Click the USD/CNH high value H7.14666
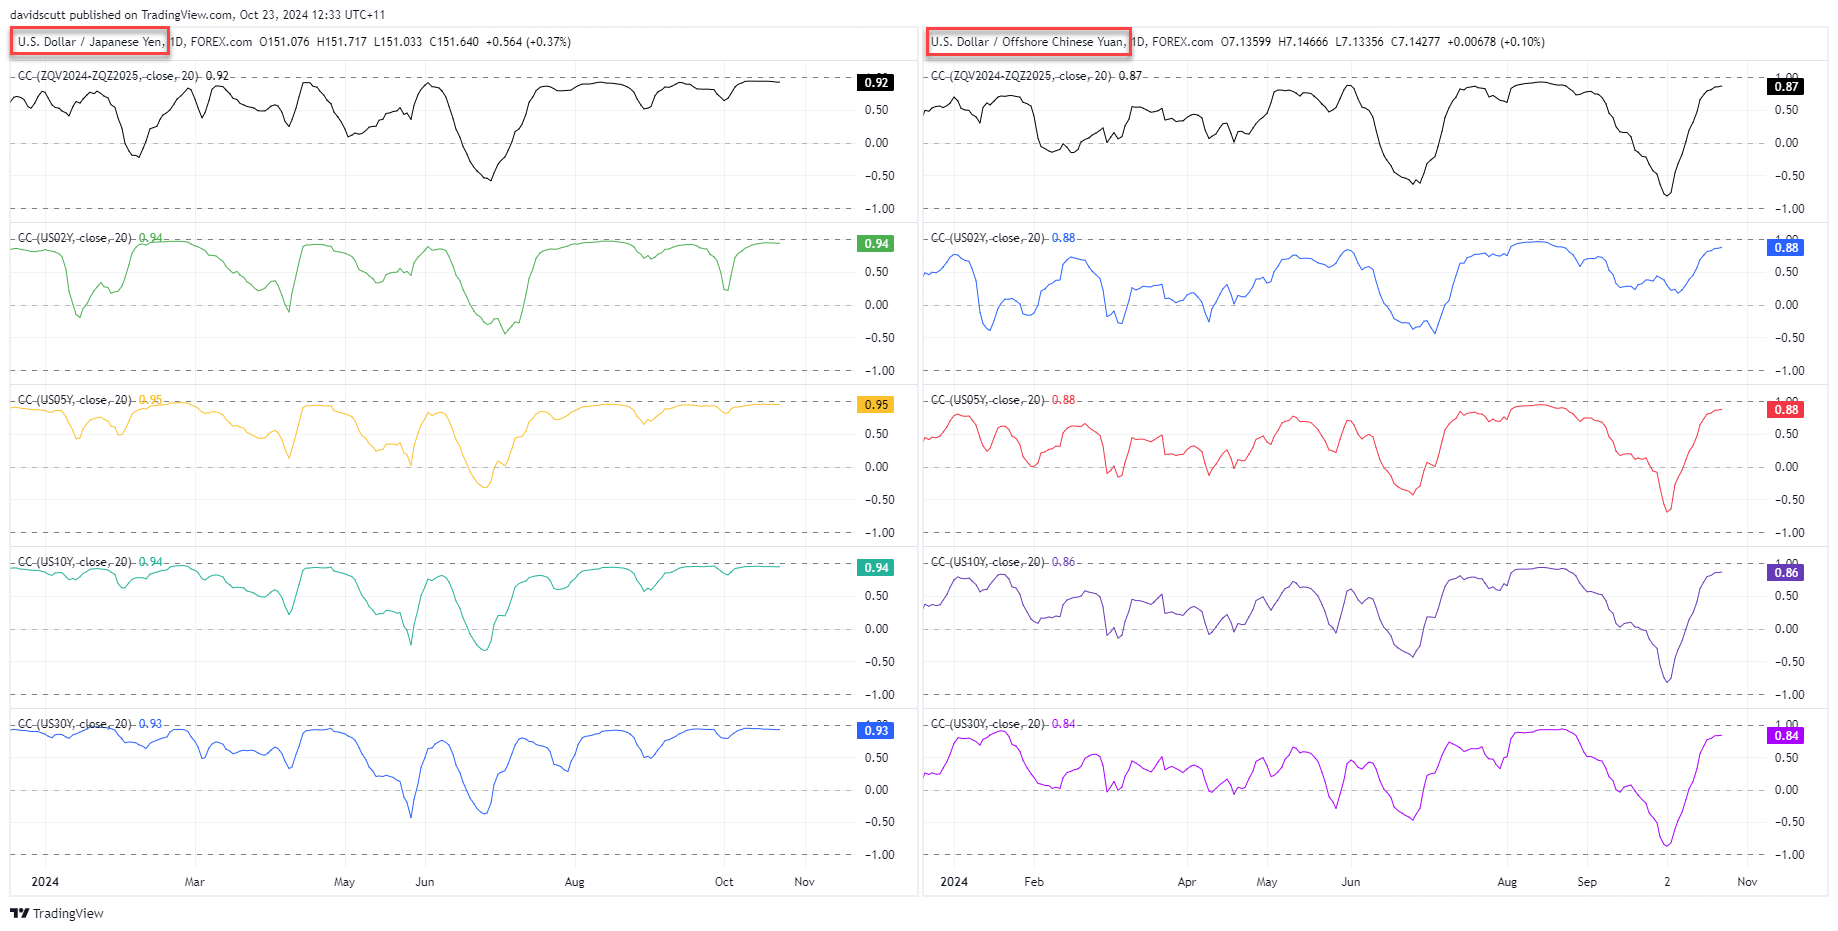The height and width of the screenshot is (931, 1838). (x=1303, y=42)
